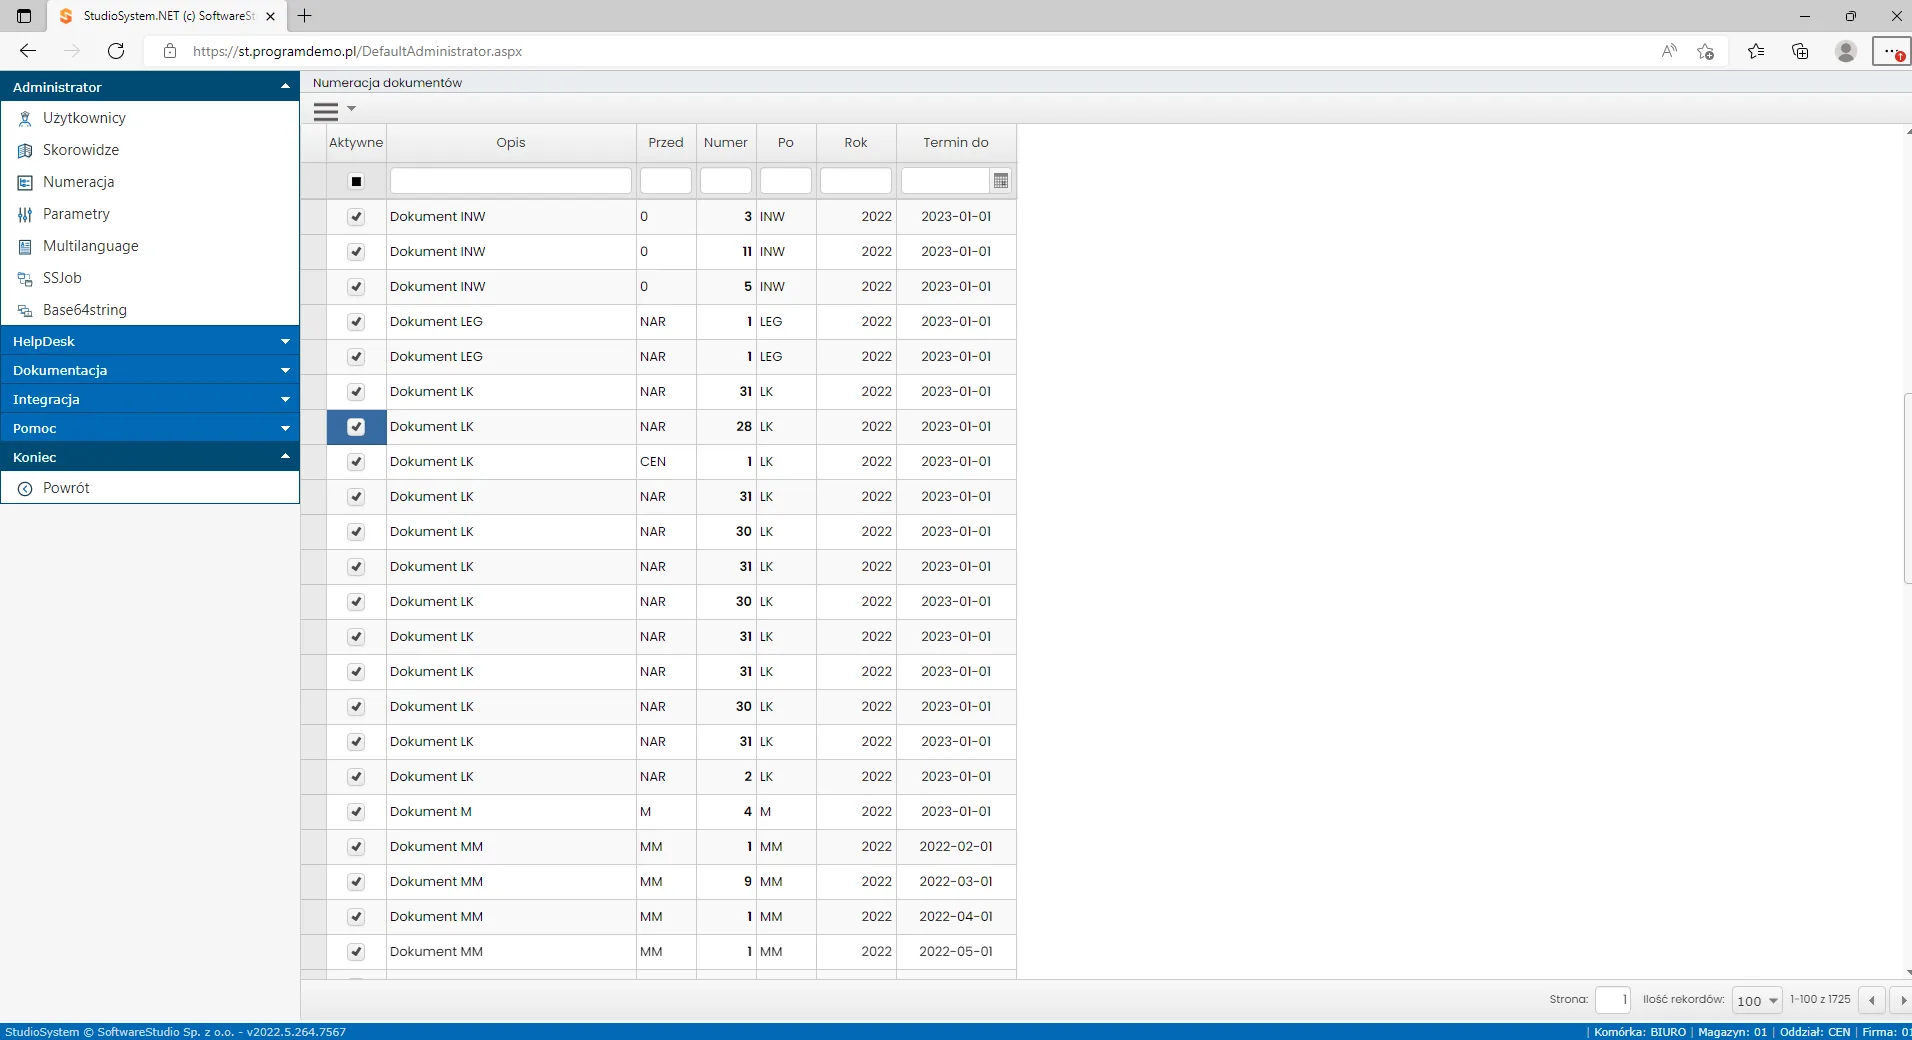Toggle Aktywne for Dokument LK number 2
Viewport: 1912px width, 1040px height.
click(356, 777)
